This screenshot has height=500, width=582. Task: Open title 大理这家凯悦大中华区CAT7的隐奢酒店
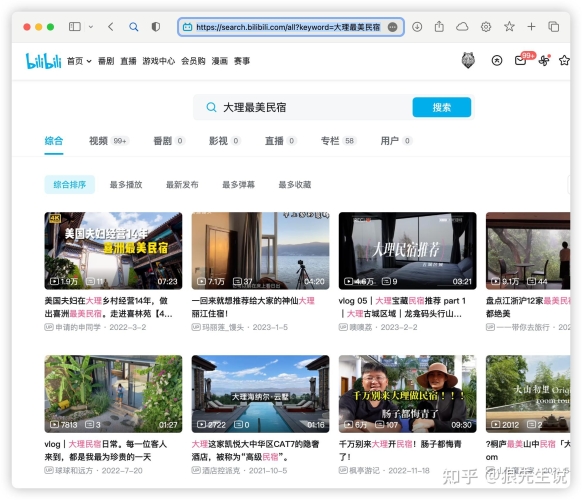click(x=255, y=451)
